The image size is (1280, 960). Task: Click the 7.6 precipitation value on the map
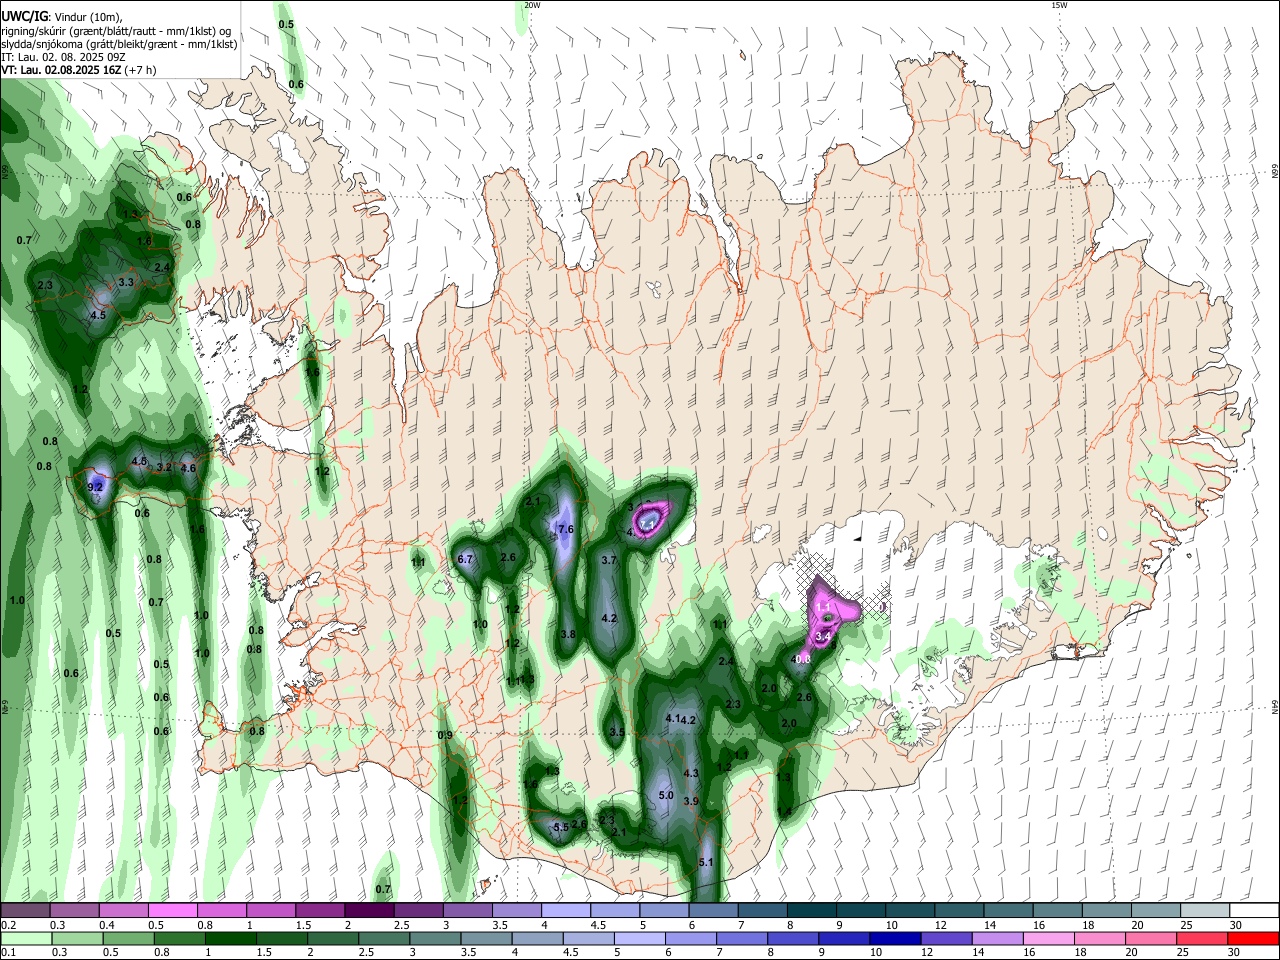pos(566,529)
